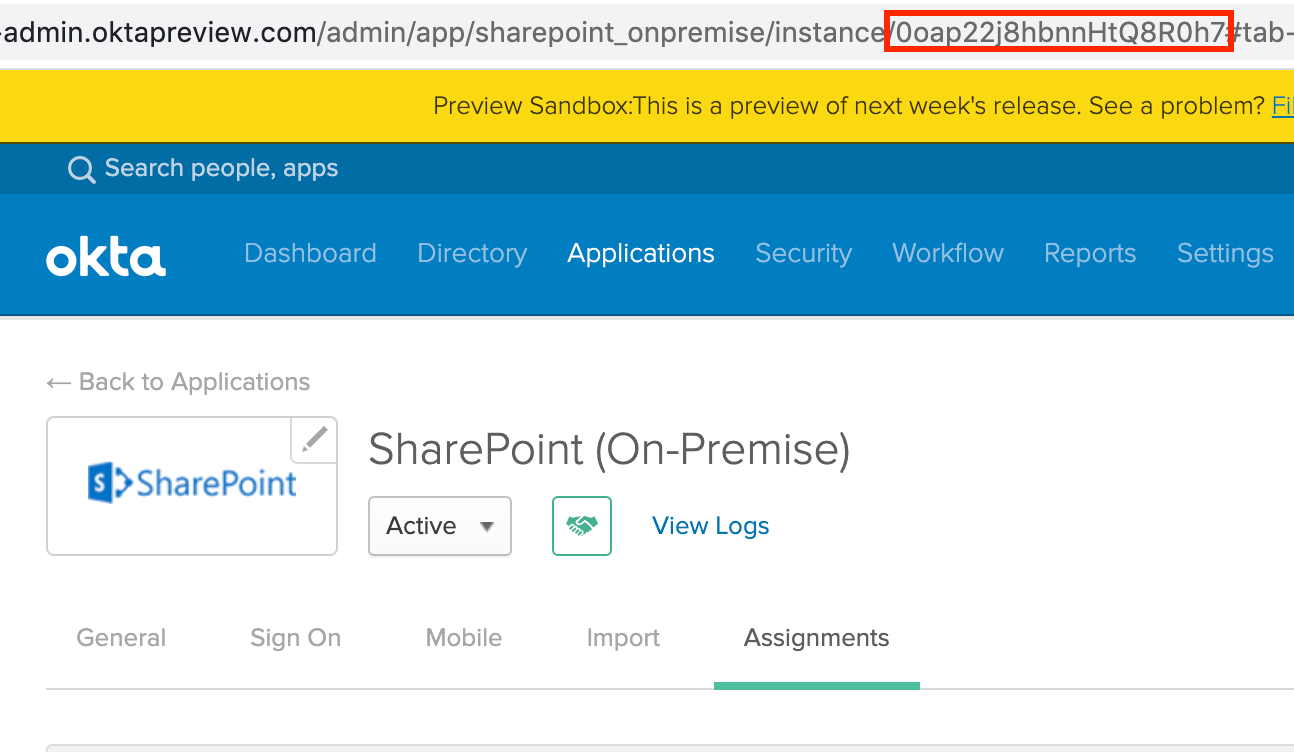Open the Reports menu
The image size is (1294, 752).
[x=1090, y=254]
